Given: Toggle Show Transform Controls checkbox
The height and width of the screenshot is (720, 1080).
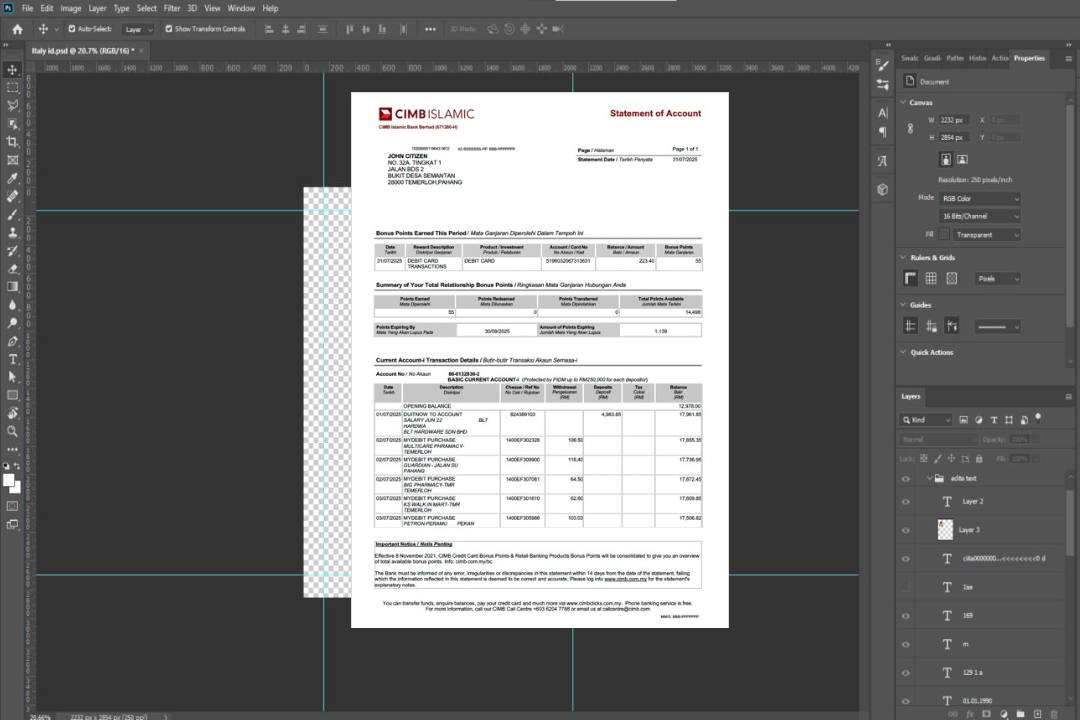Looking at the screenshot, I should [x=169, y=29].
